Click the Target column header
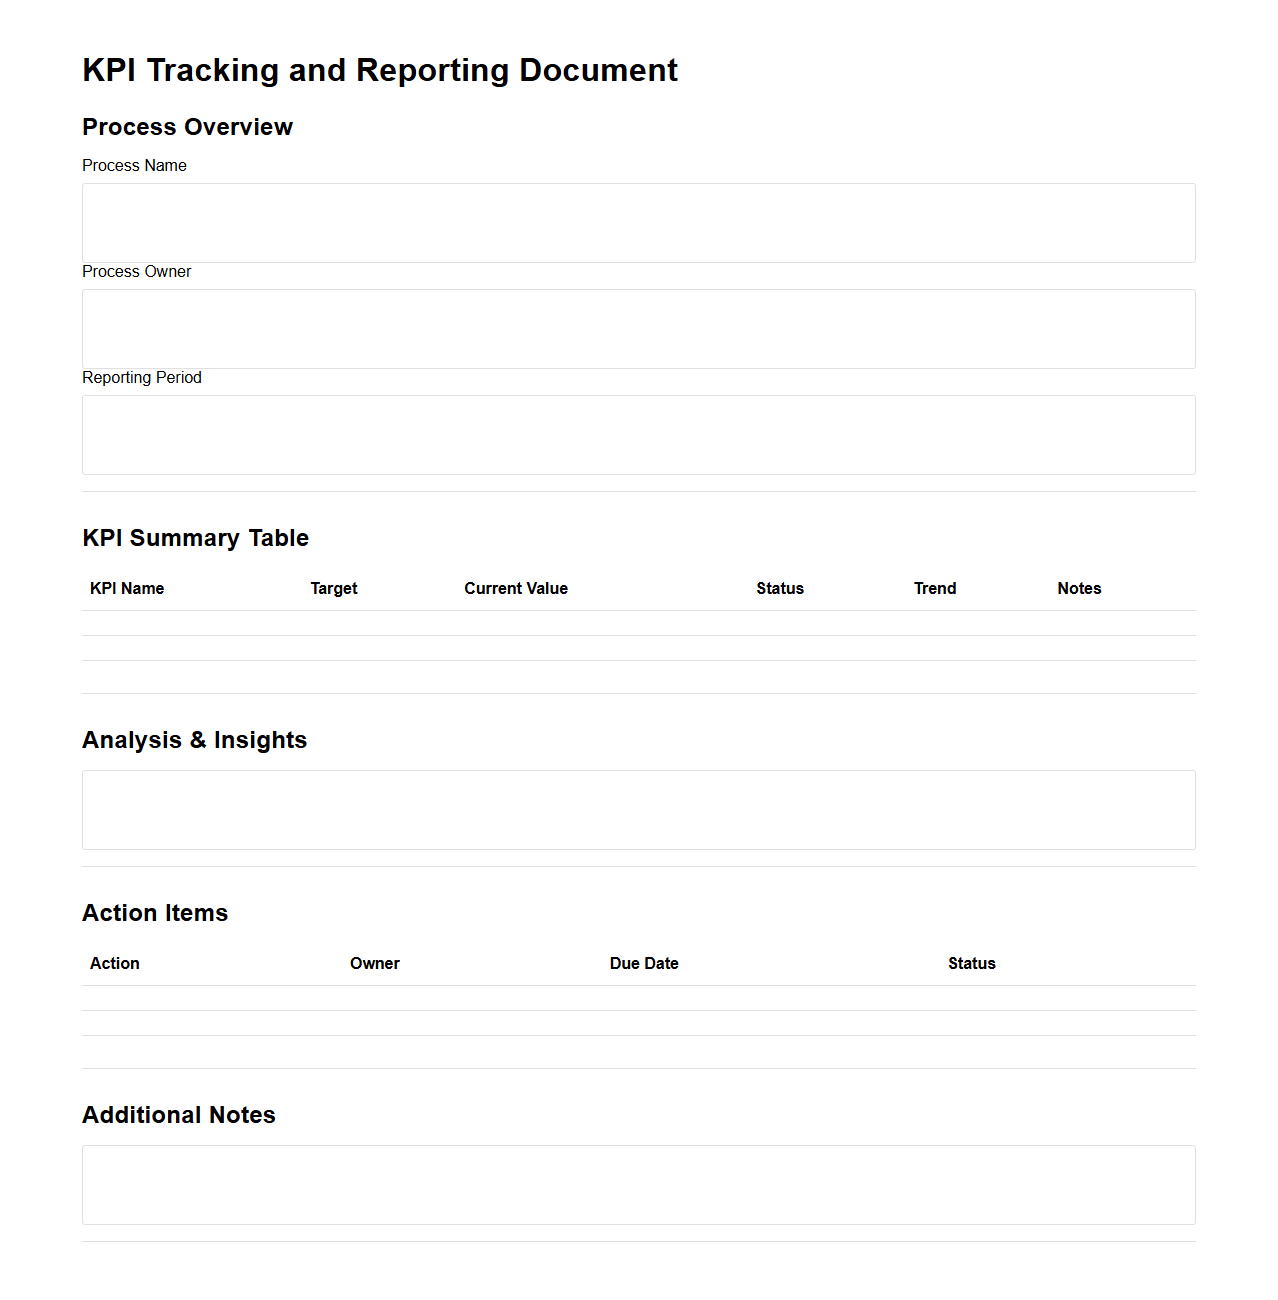Viewport: 1278px width, 1300px height. pos(334,588)
